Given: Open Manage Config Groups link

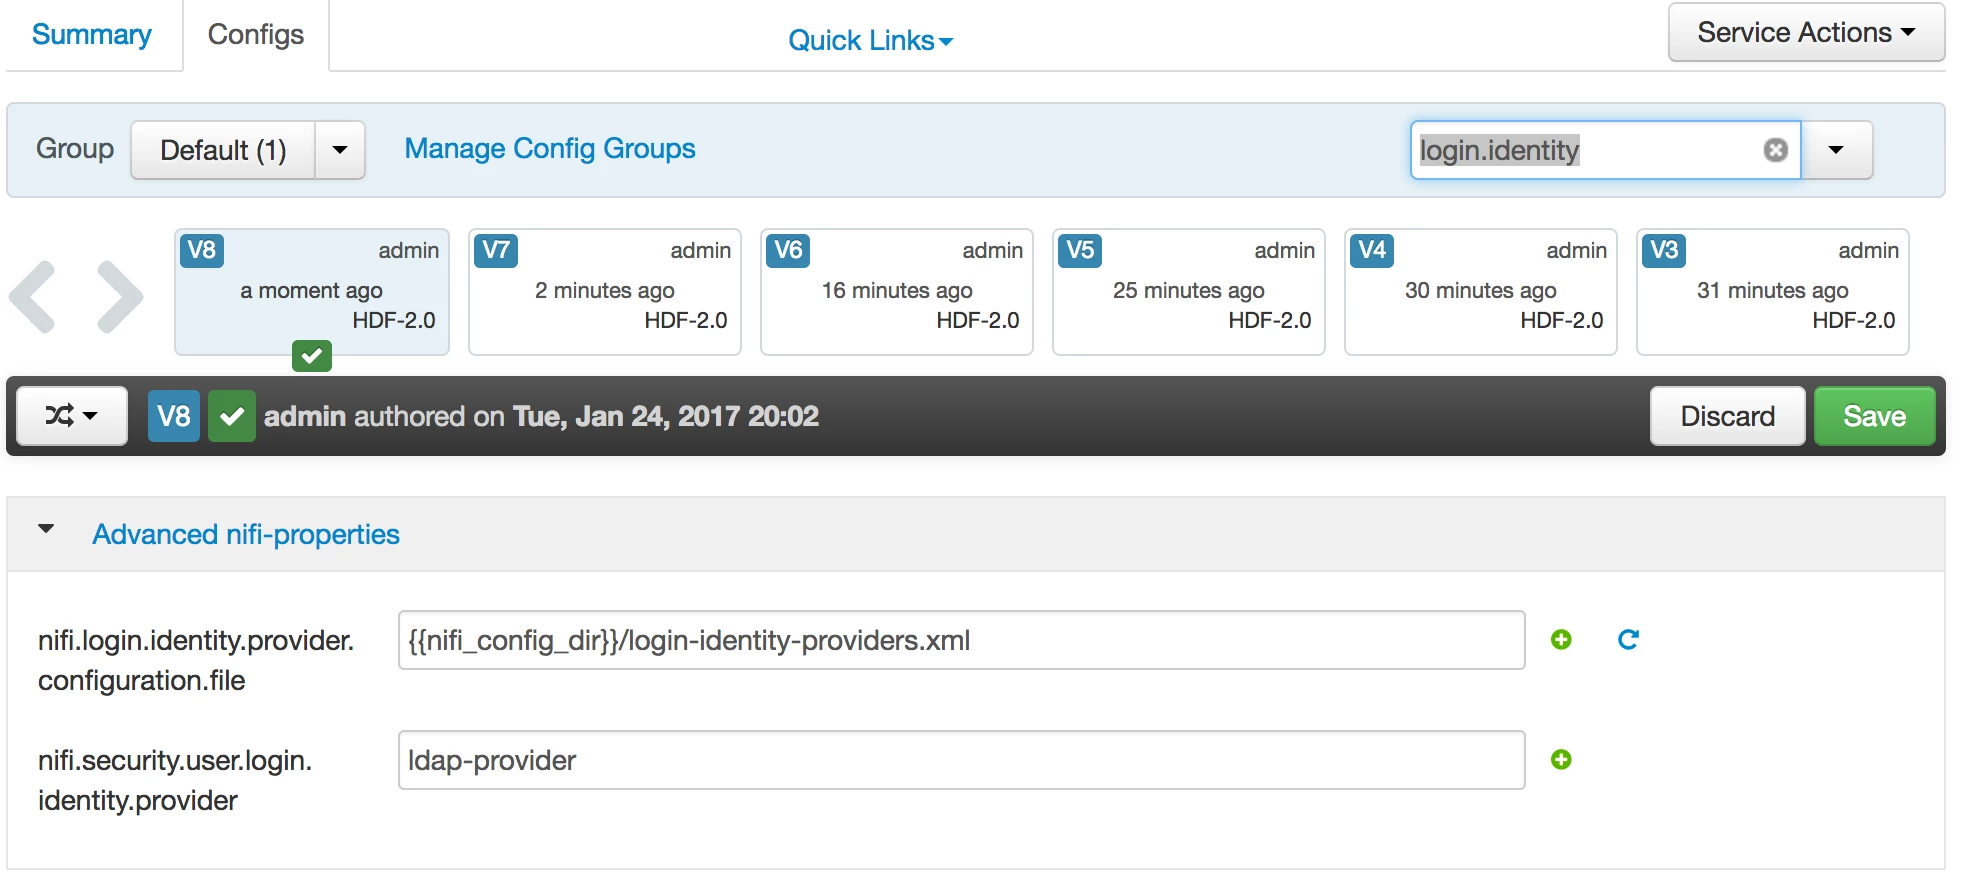Looking at the screenshot, I should click(550, 149).
